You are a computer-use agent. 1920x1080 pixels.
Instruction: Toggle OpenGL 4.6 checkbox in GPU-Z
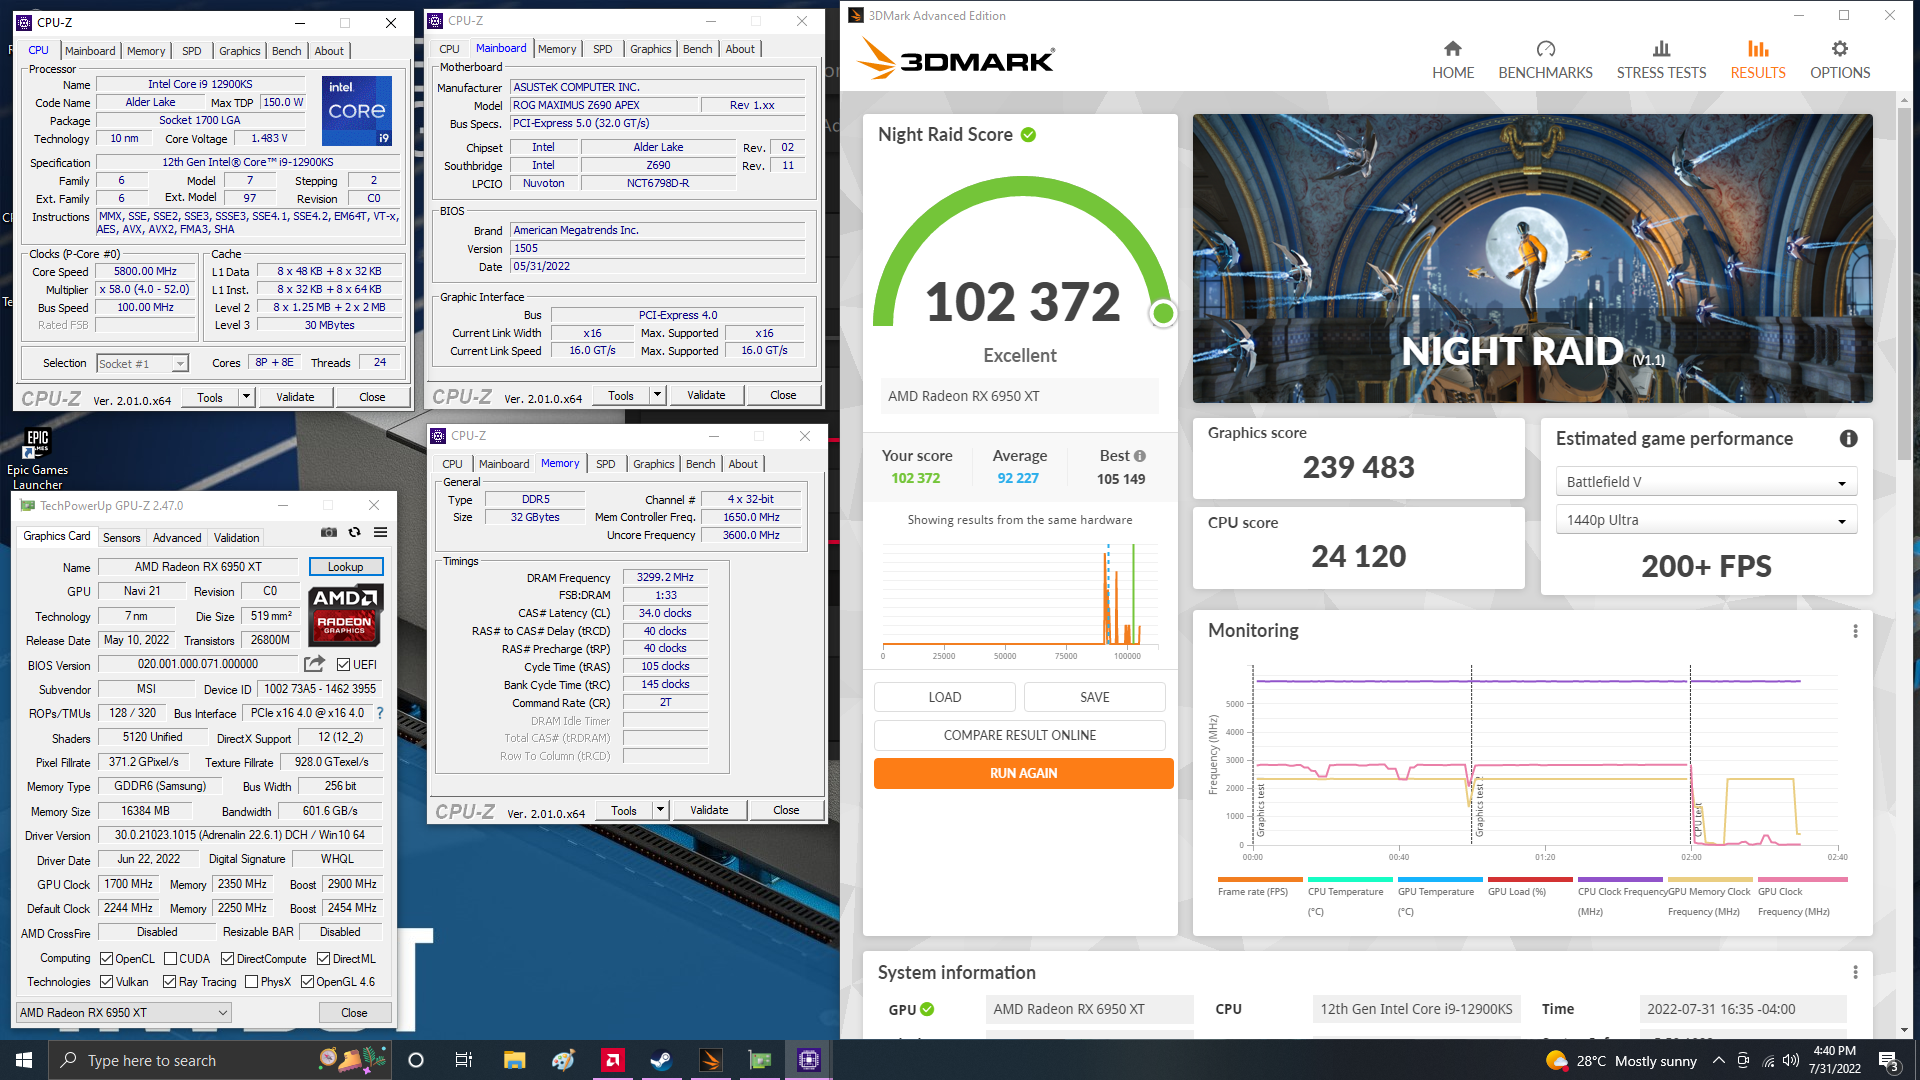pyautogui.click(x=307, y=982)
